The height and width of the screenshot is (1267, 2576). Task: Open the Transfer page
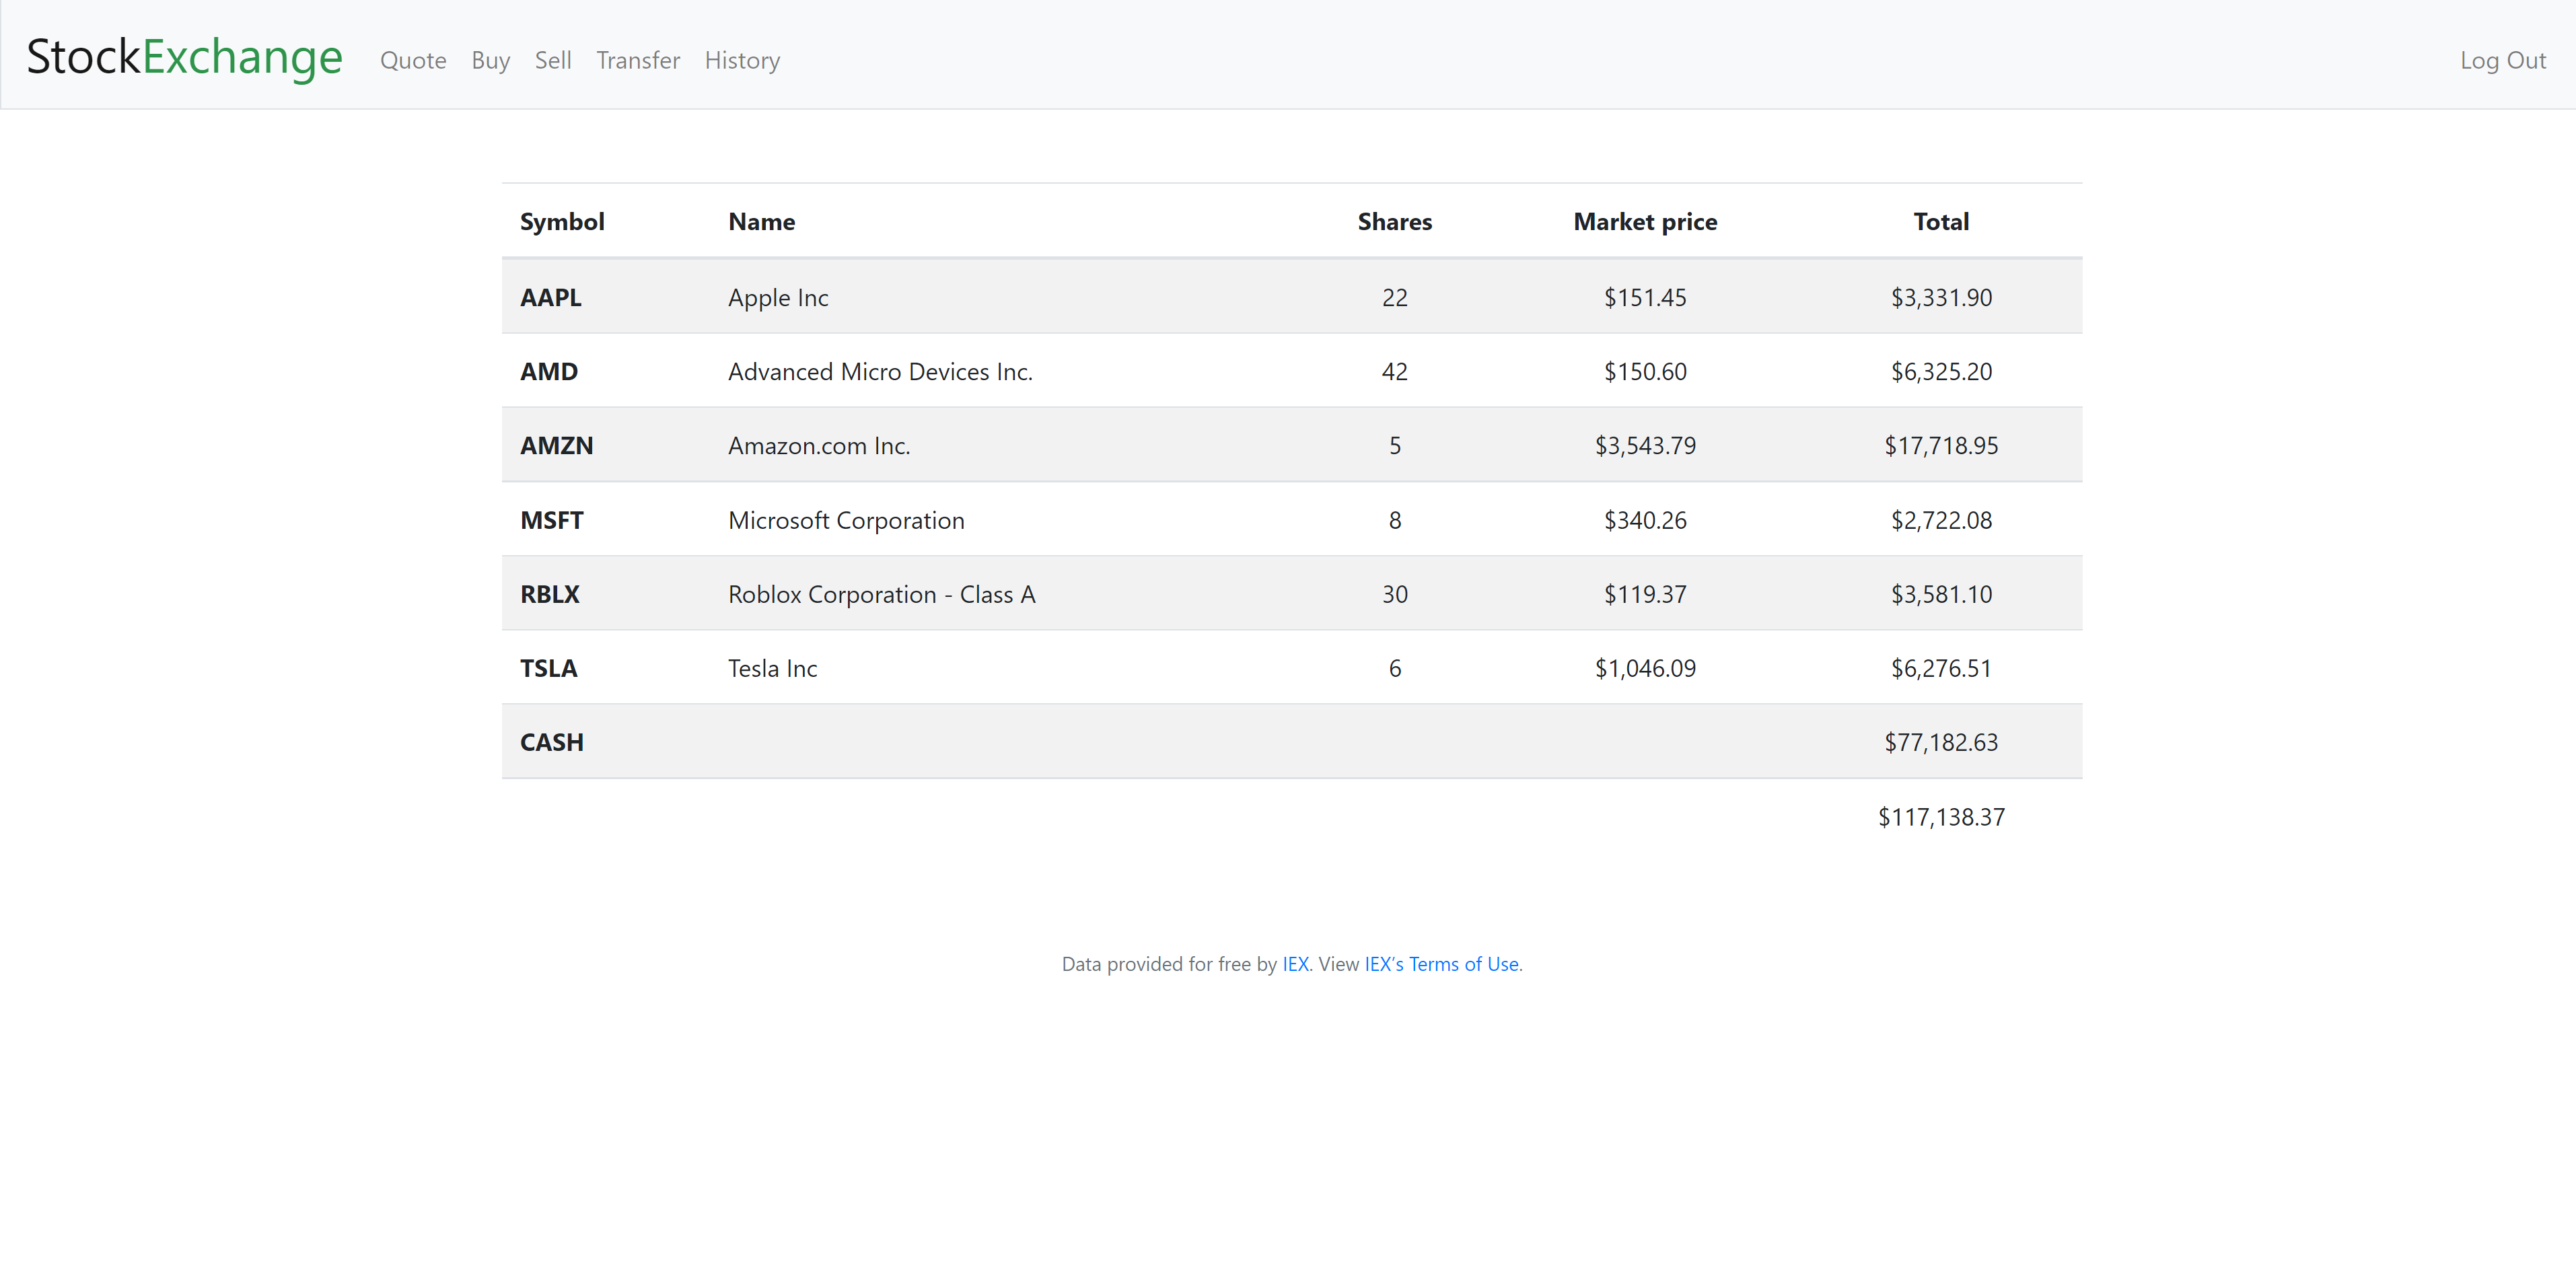638,61
